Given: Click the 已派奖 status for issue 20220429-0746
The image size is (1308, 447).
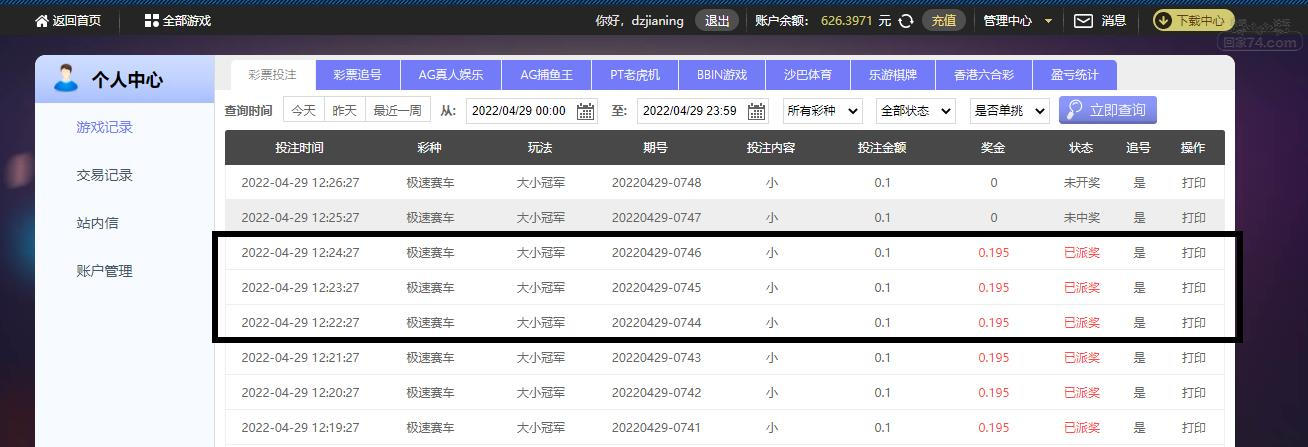Looking at the screenshot, I should pos(1082,253).
